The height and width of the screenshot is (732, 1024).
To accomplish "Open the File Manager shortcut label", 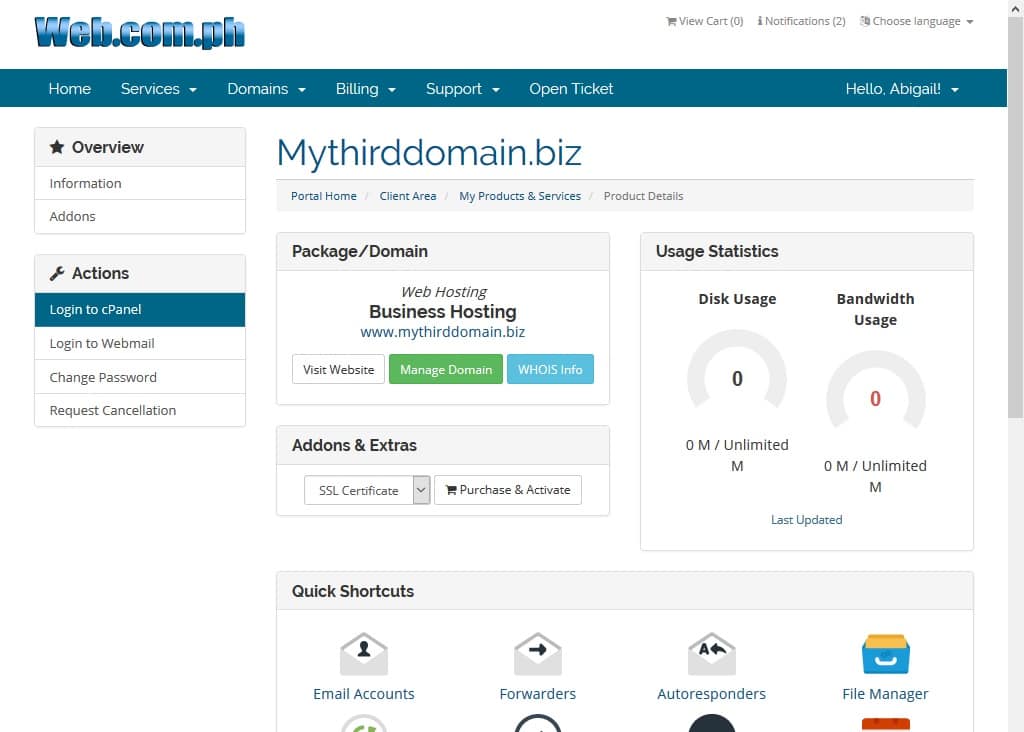I will click(x=886, y=693).
